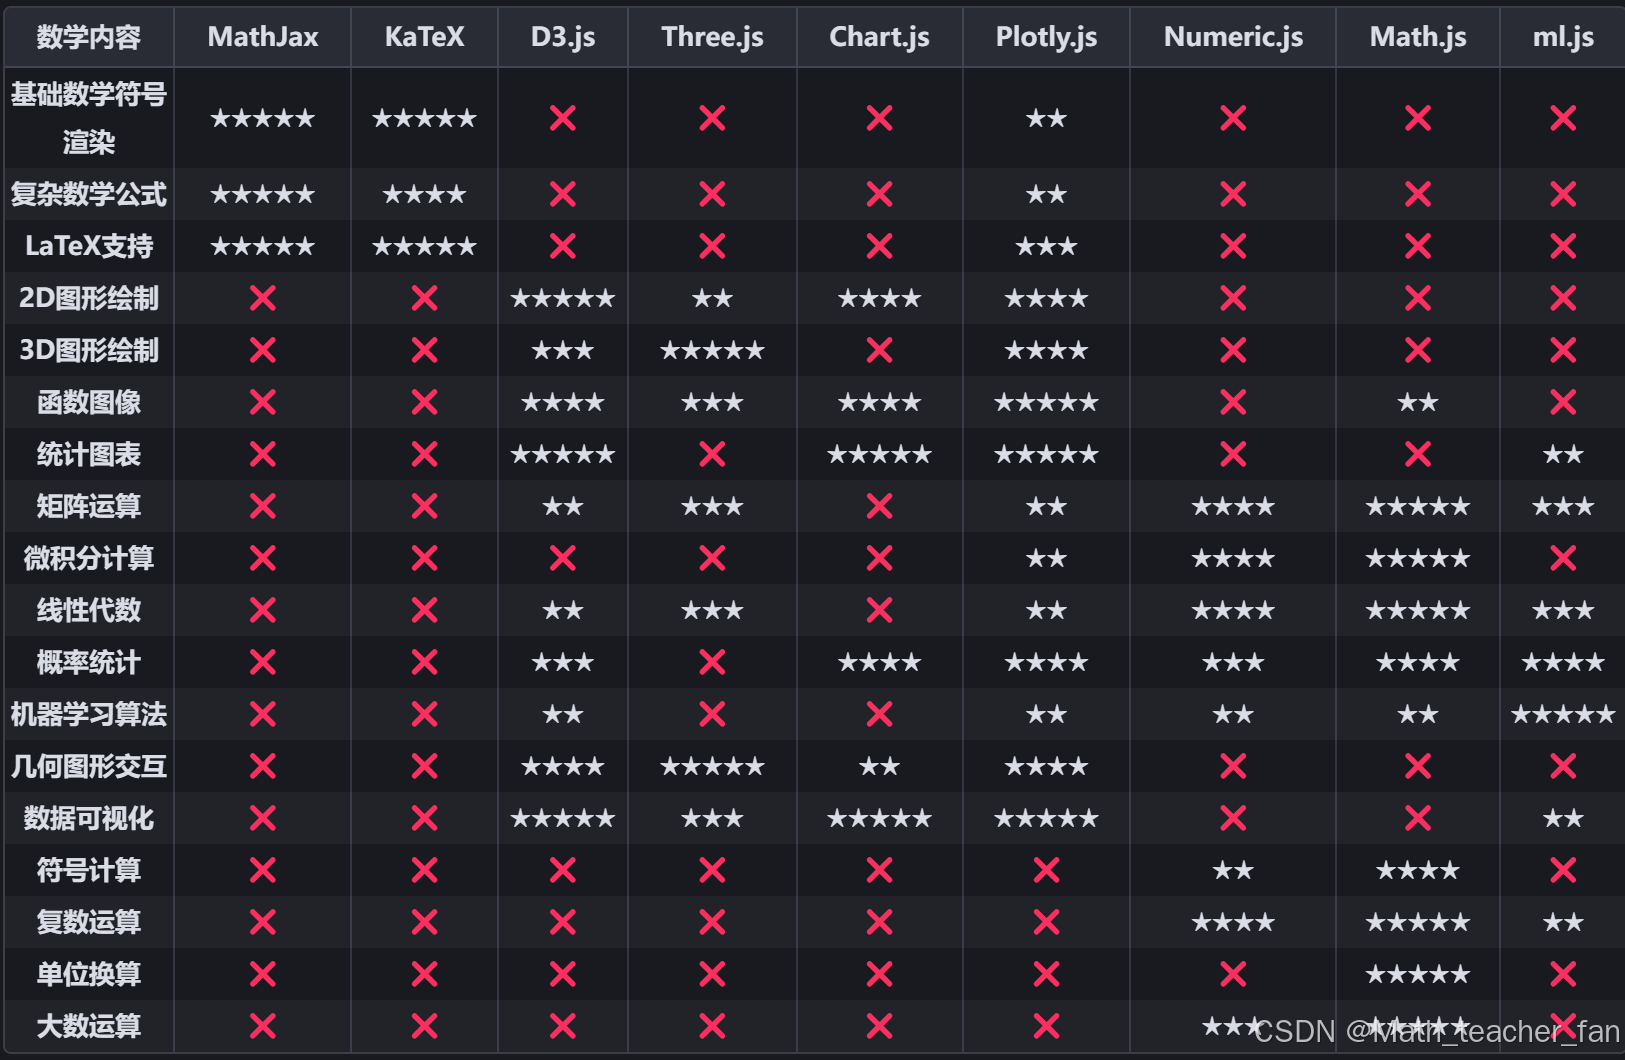
Task: Click the Numeric.js X in 几何图形交互 row
Action: pos(1233,766)
